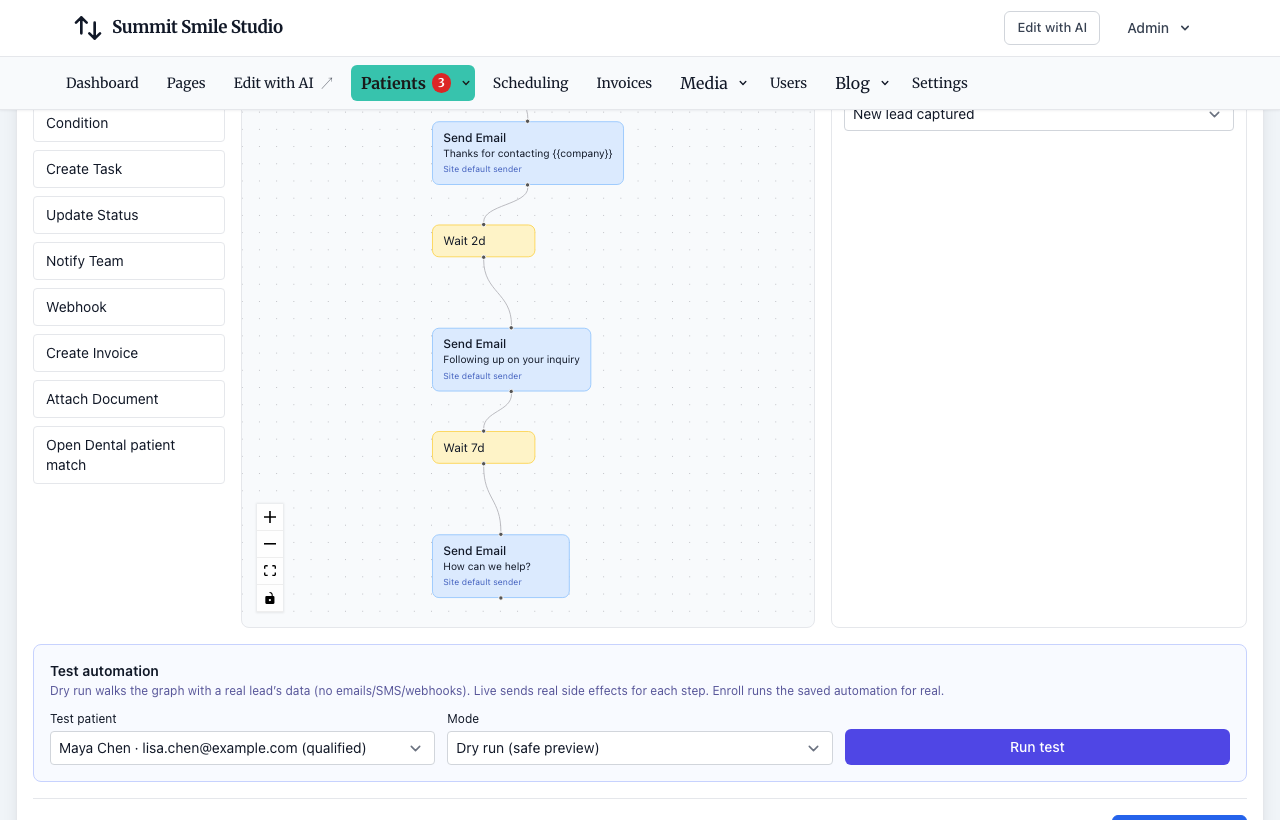1280x820 pixels.
Task: Open the Settings tab
Action: pos(940,83)
